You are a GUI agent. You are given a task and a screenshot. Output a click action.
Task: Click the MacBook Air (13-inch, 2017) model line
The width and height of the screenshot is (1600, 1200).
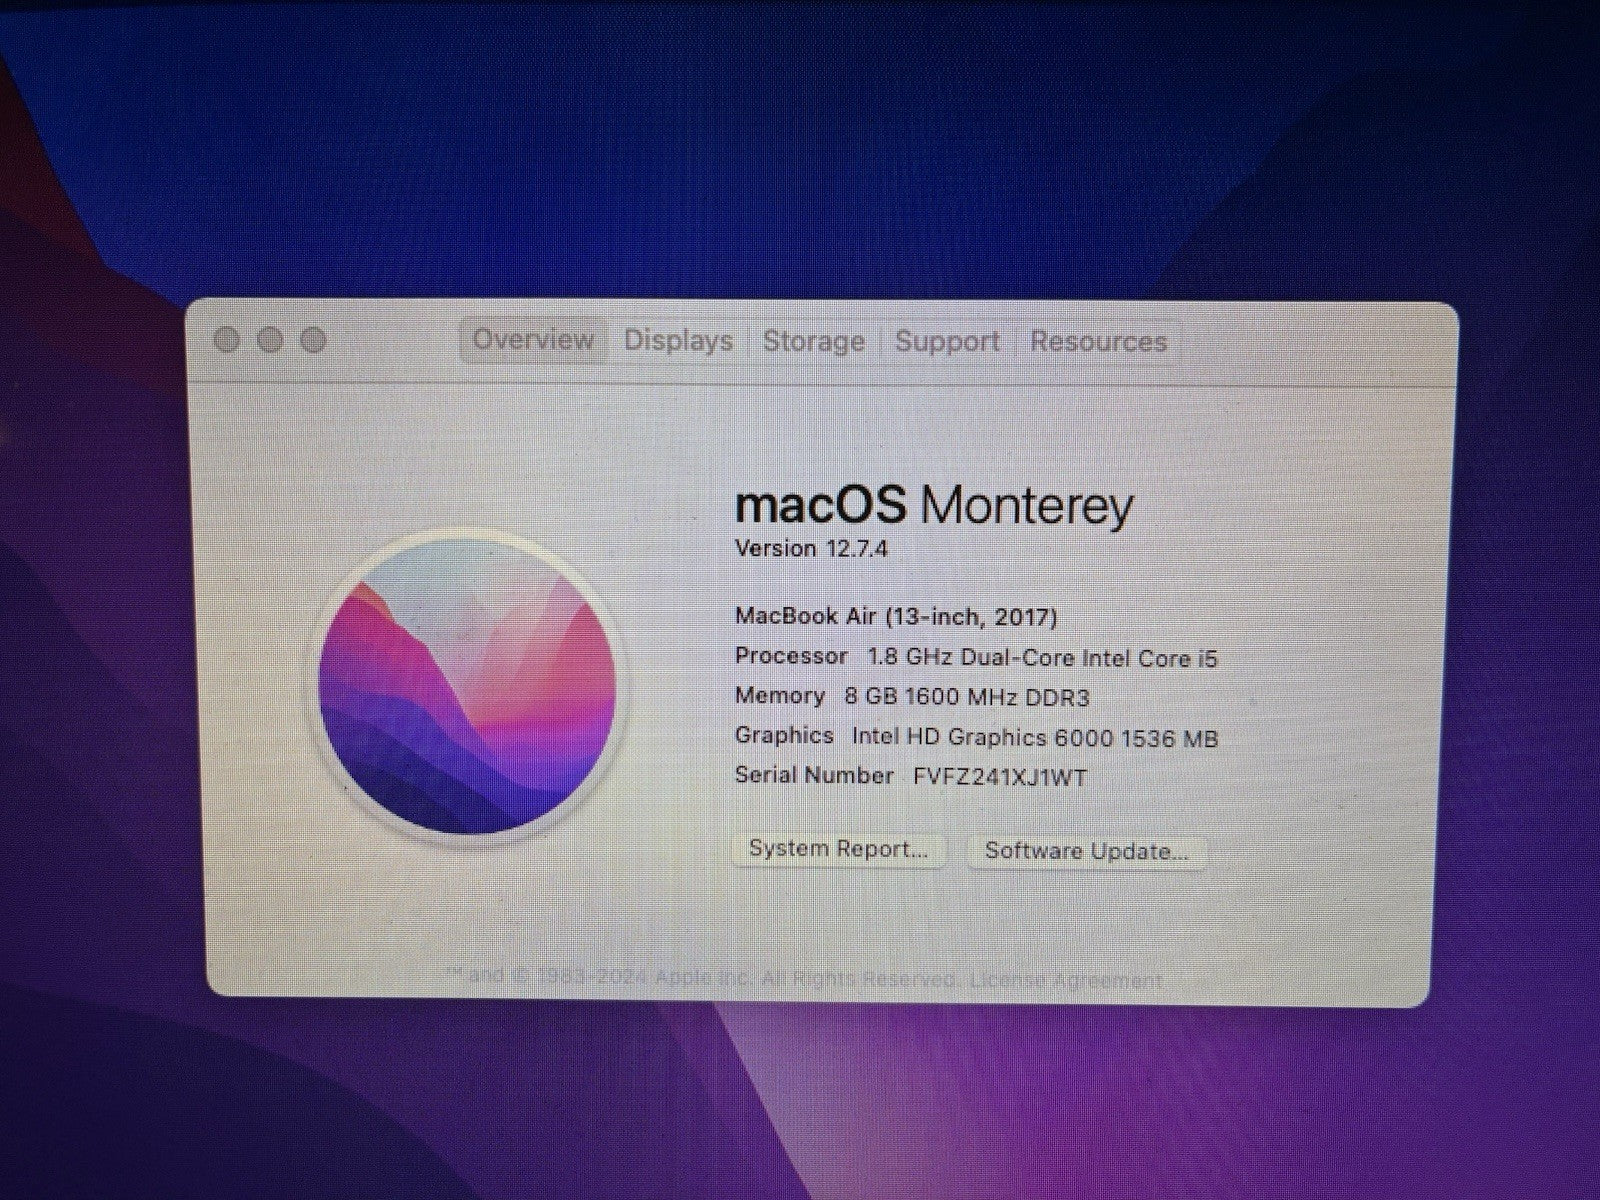point(896,616)
